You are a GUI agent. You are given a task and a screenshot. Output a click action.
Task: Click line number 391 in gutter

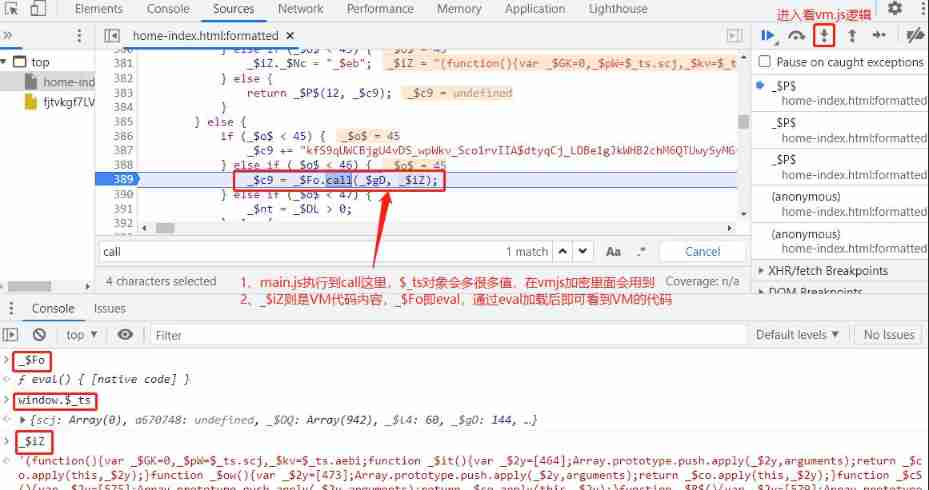tap(123, 209)
